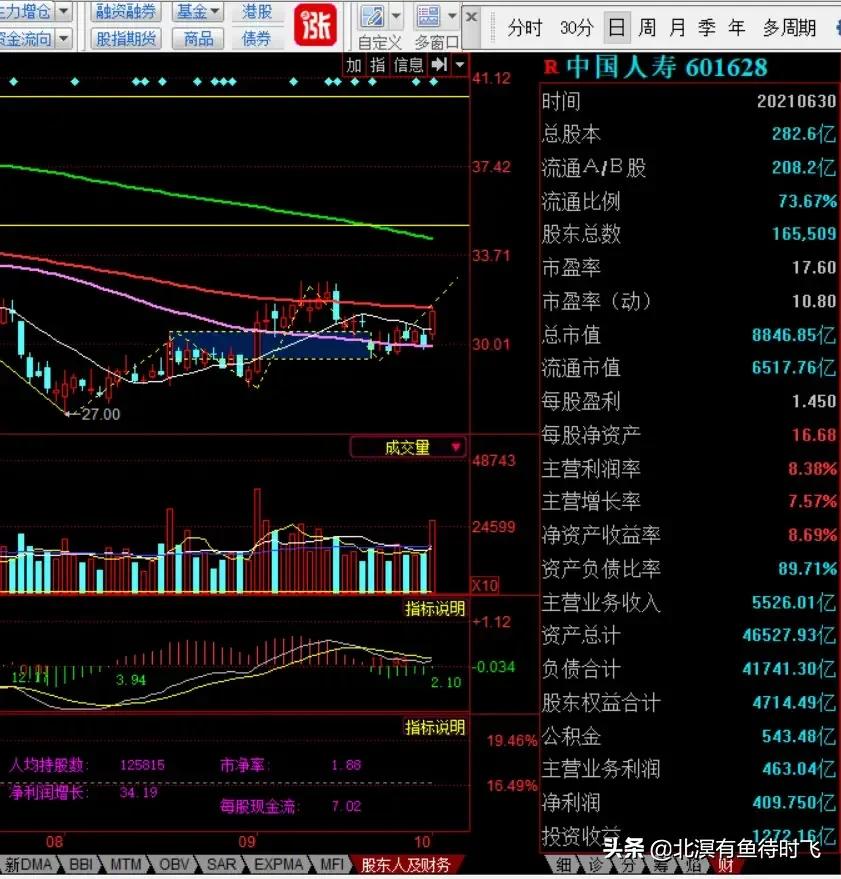The width and height of the screenshot is (841, 879).
Task: Click the X10 volume scale marker
Action: click(484, 585)
